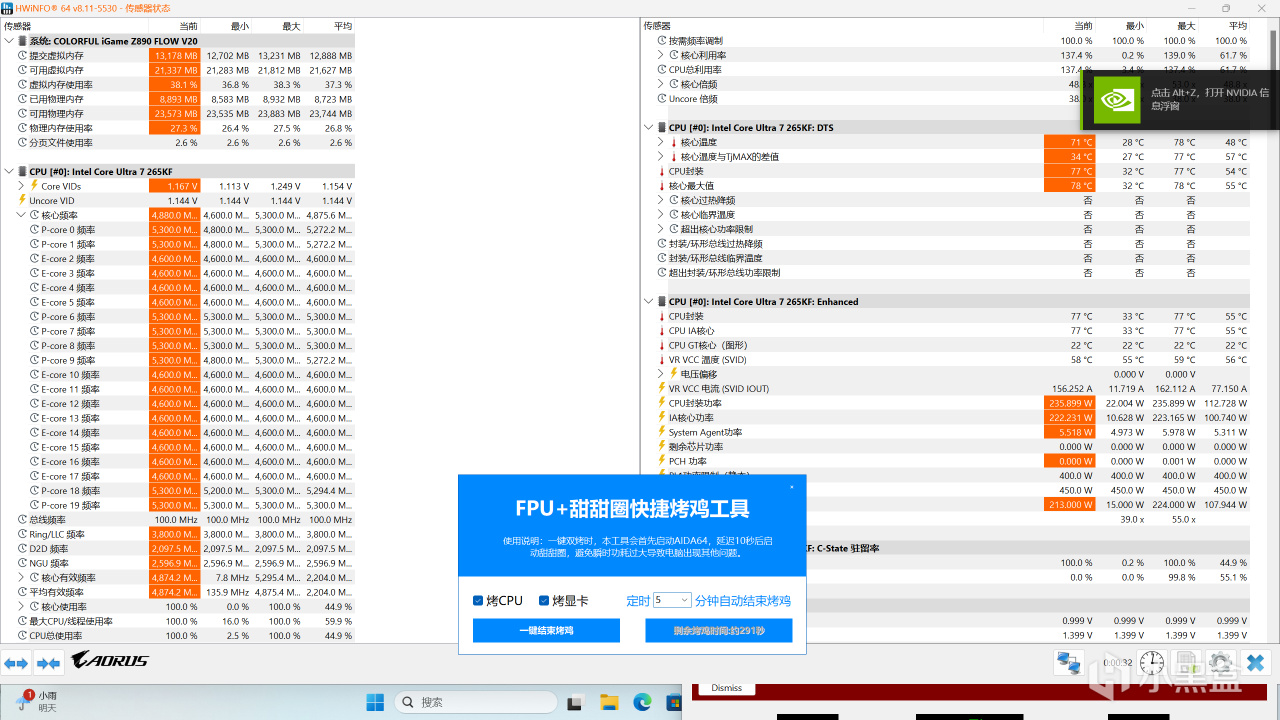Open the 定时 minutes dropdown
1280x720 pixels.
(672, 600)
